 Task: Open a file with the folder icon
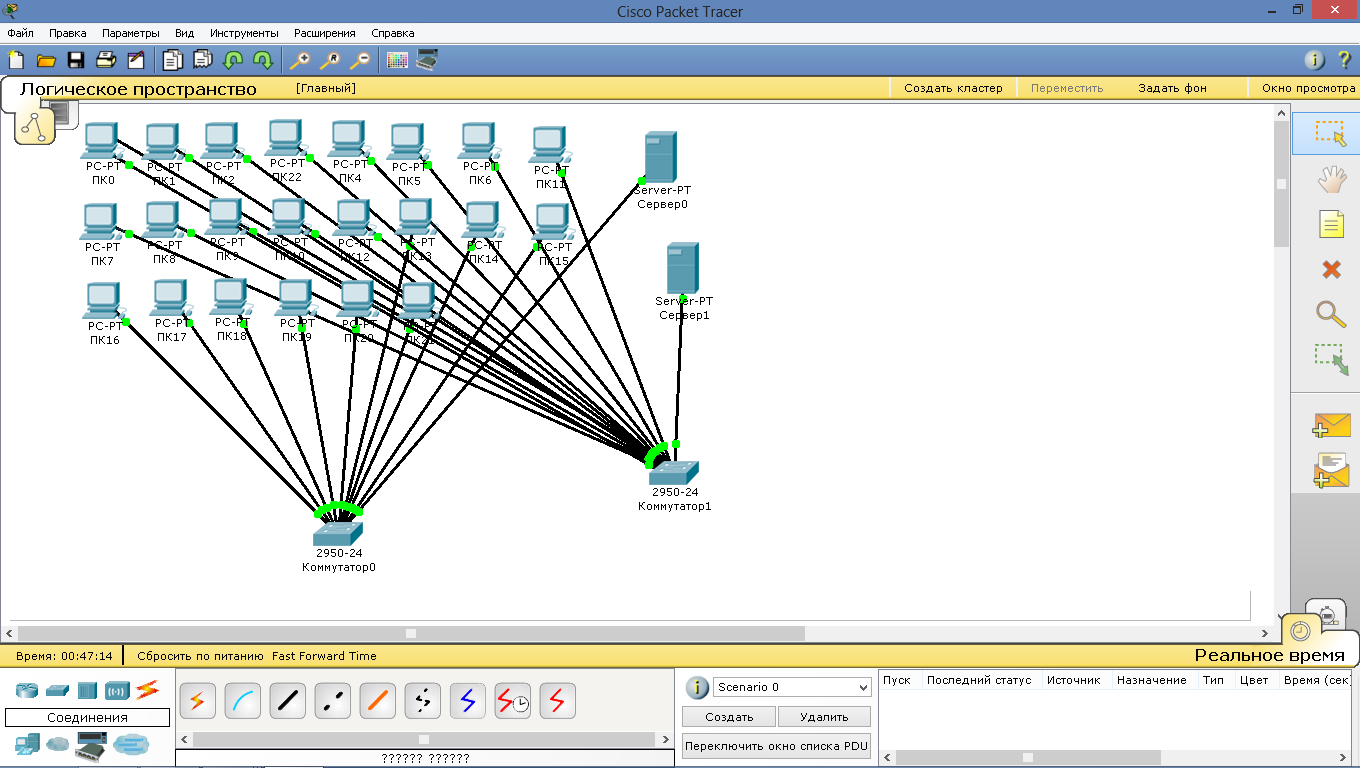tap(46, 60)
